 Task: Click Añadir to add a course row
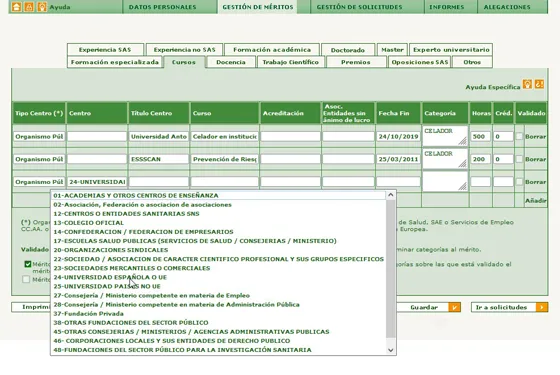click(x=535, y=201)
